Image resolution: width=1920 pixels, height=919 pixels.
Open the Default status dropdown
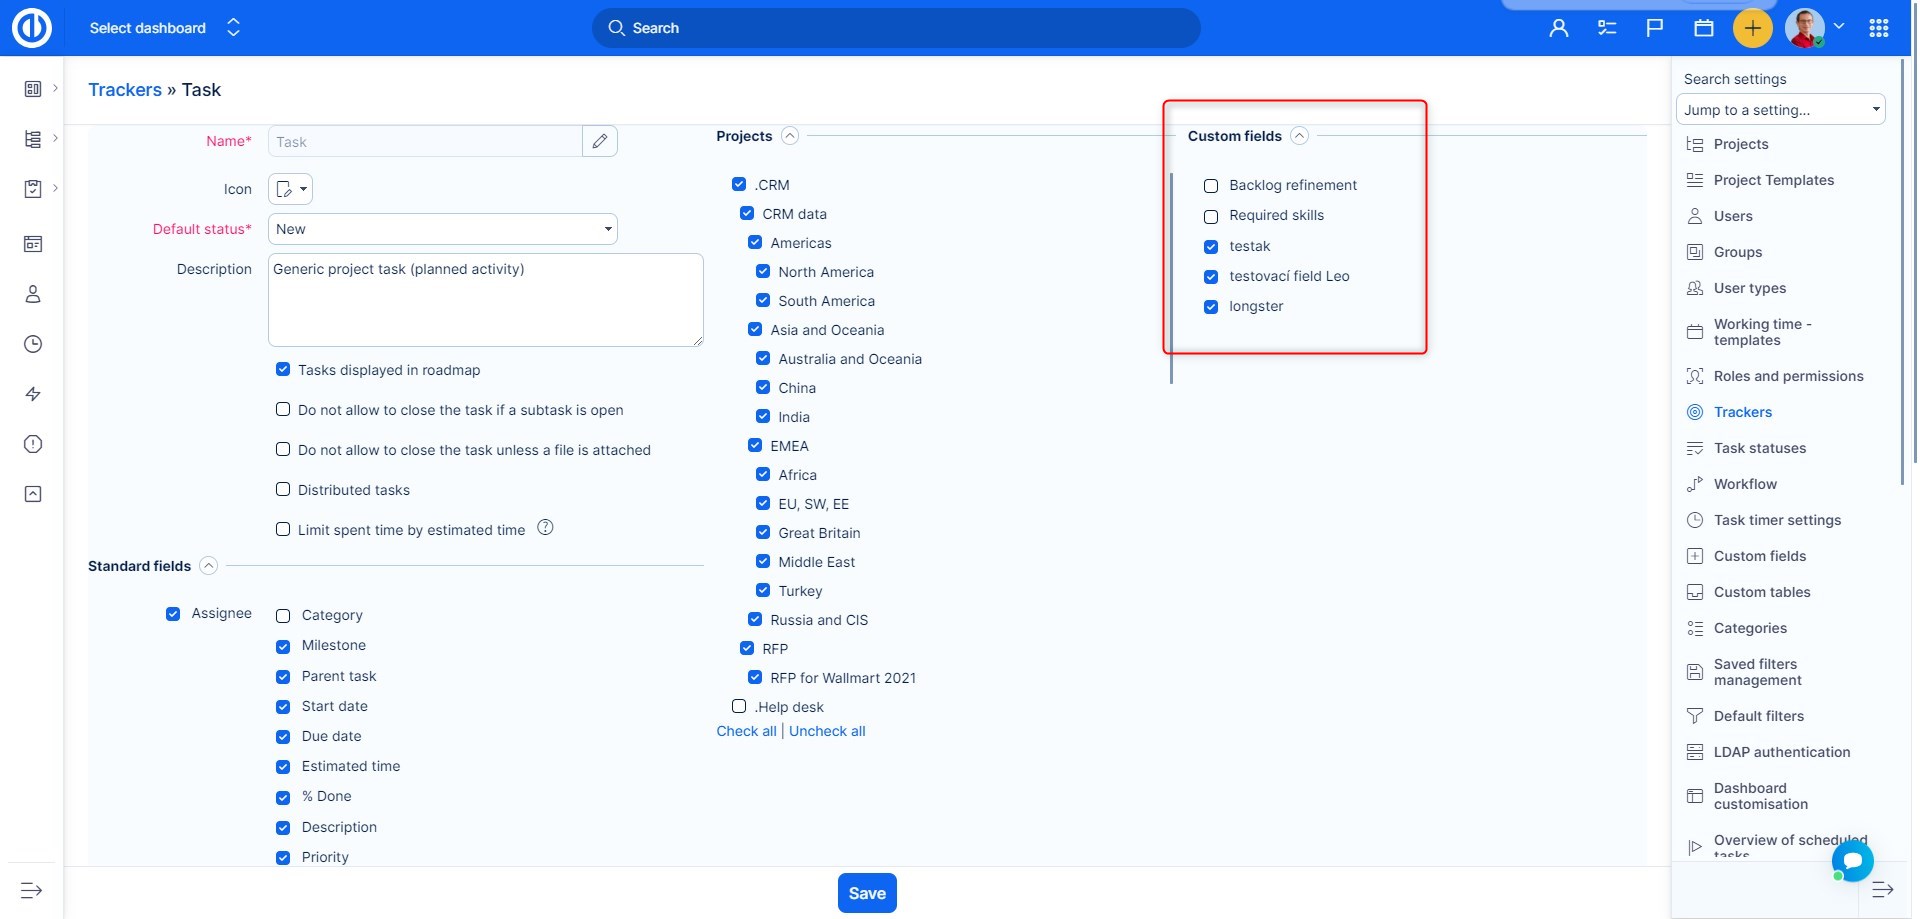[x=442, y=229]
